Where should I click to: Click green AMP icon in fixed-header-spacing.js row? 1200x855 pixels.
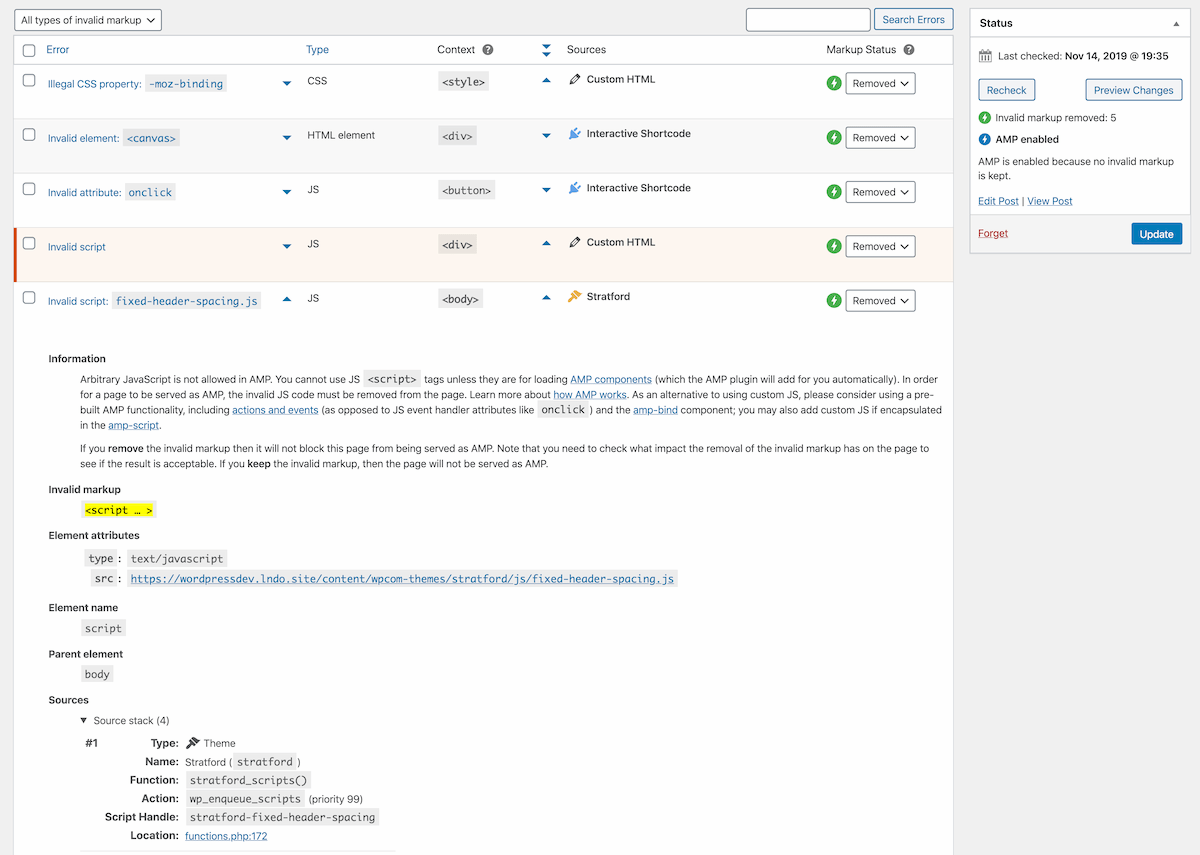[834, 300]
